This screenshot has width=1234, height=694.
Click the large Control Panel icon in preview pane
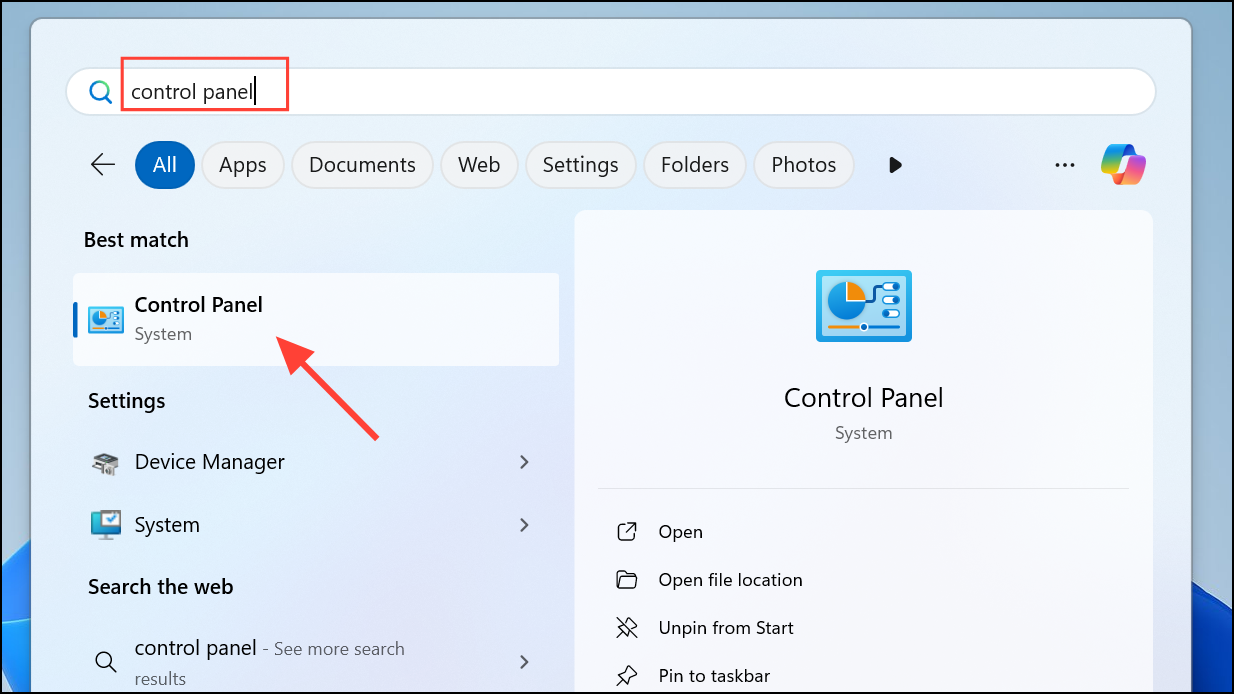(x=864, y=306)
